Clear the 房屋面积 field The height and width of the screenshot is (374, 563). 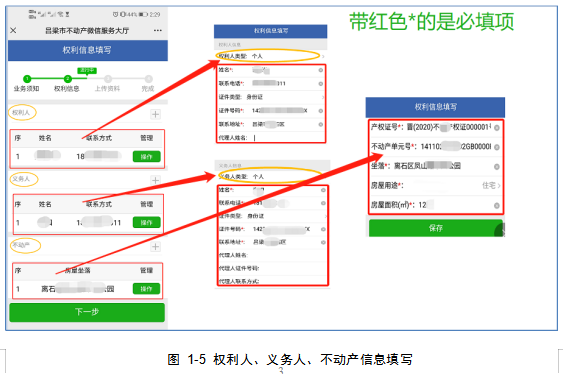497,205
